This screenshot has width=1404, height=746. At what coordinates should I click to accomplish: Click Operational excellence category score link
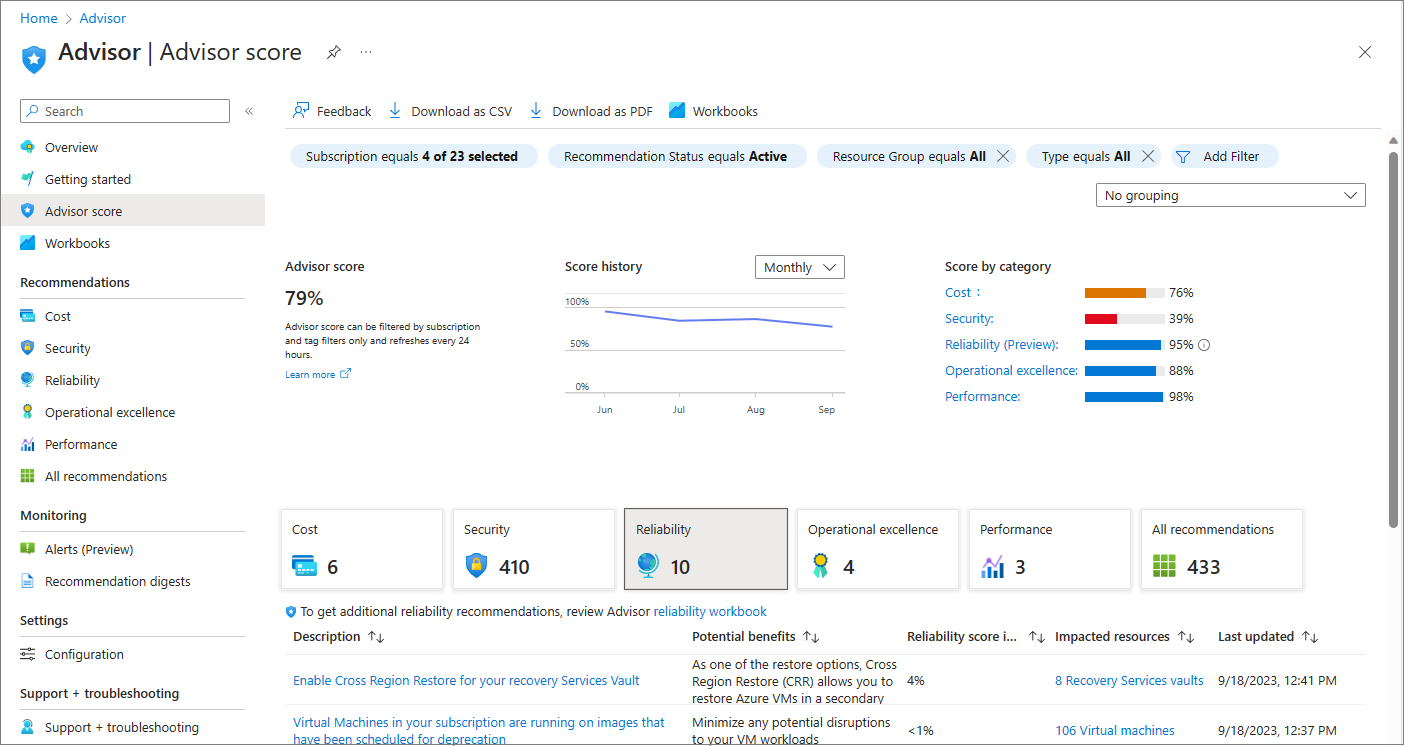1012,371
